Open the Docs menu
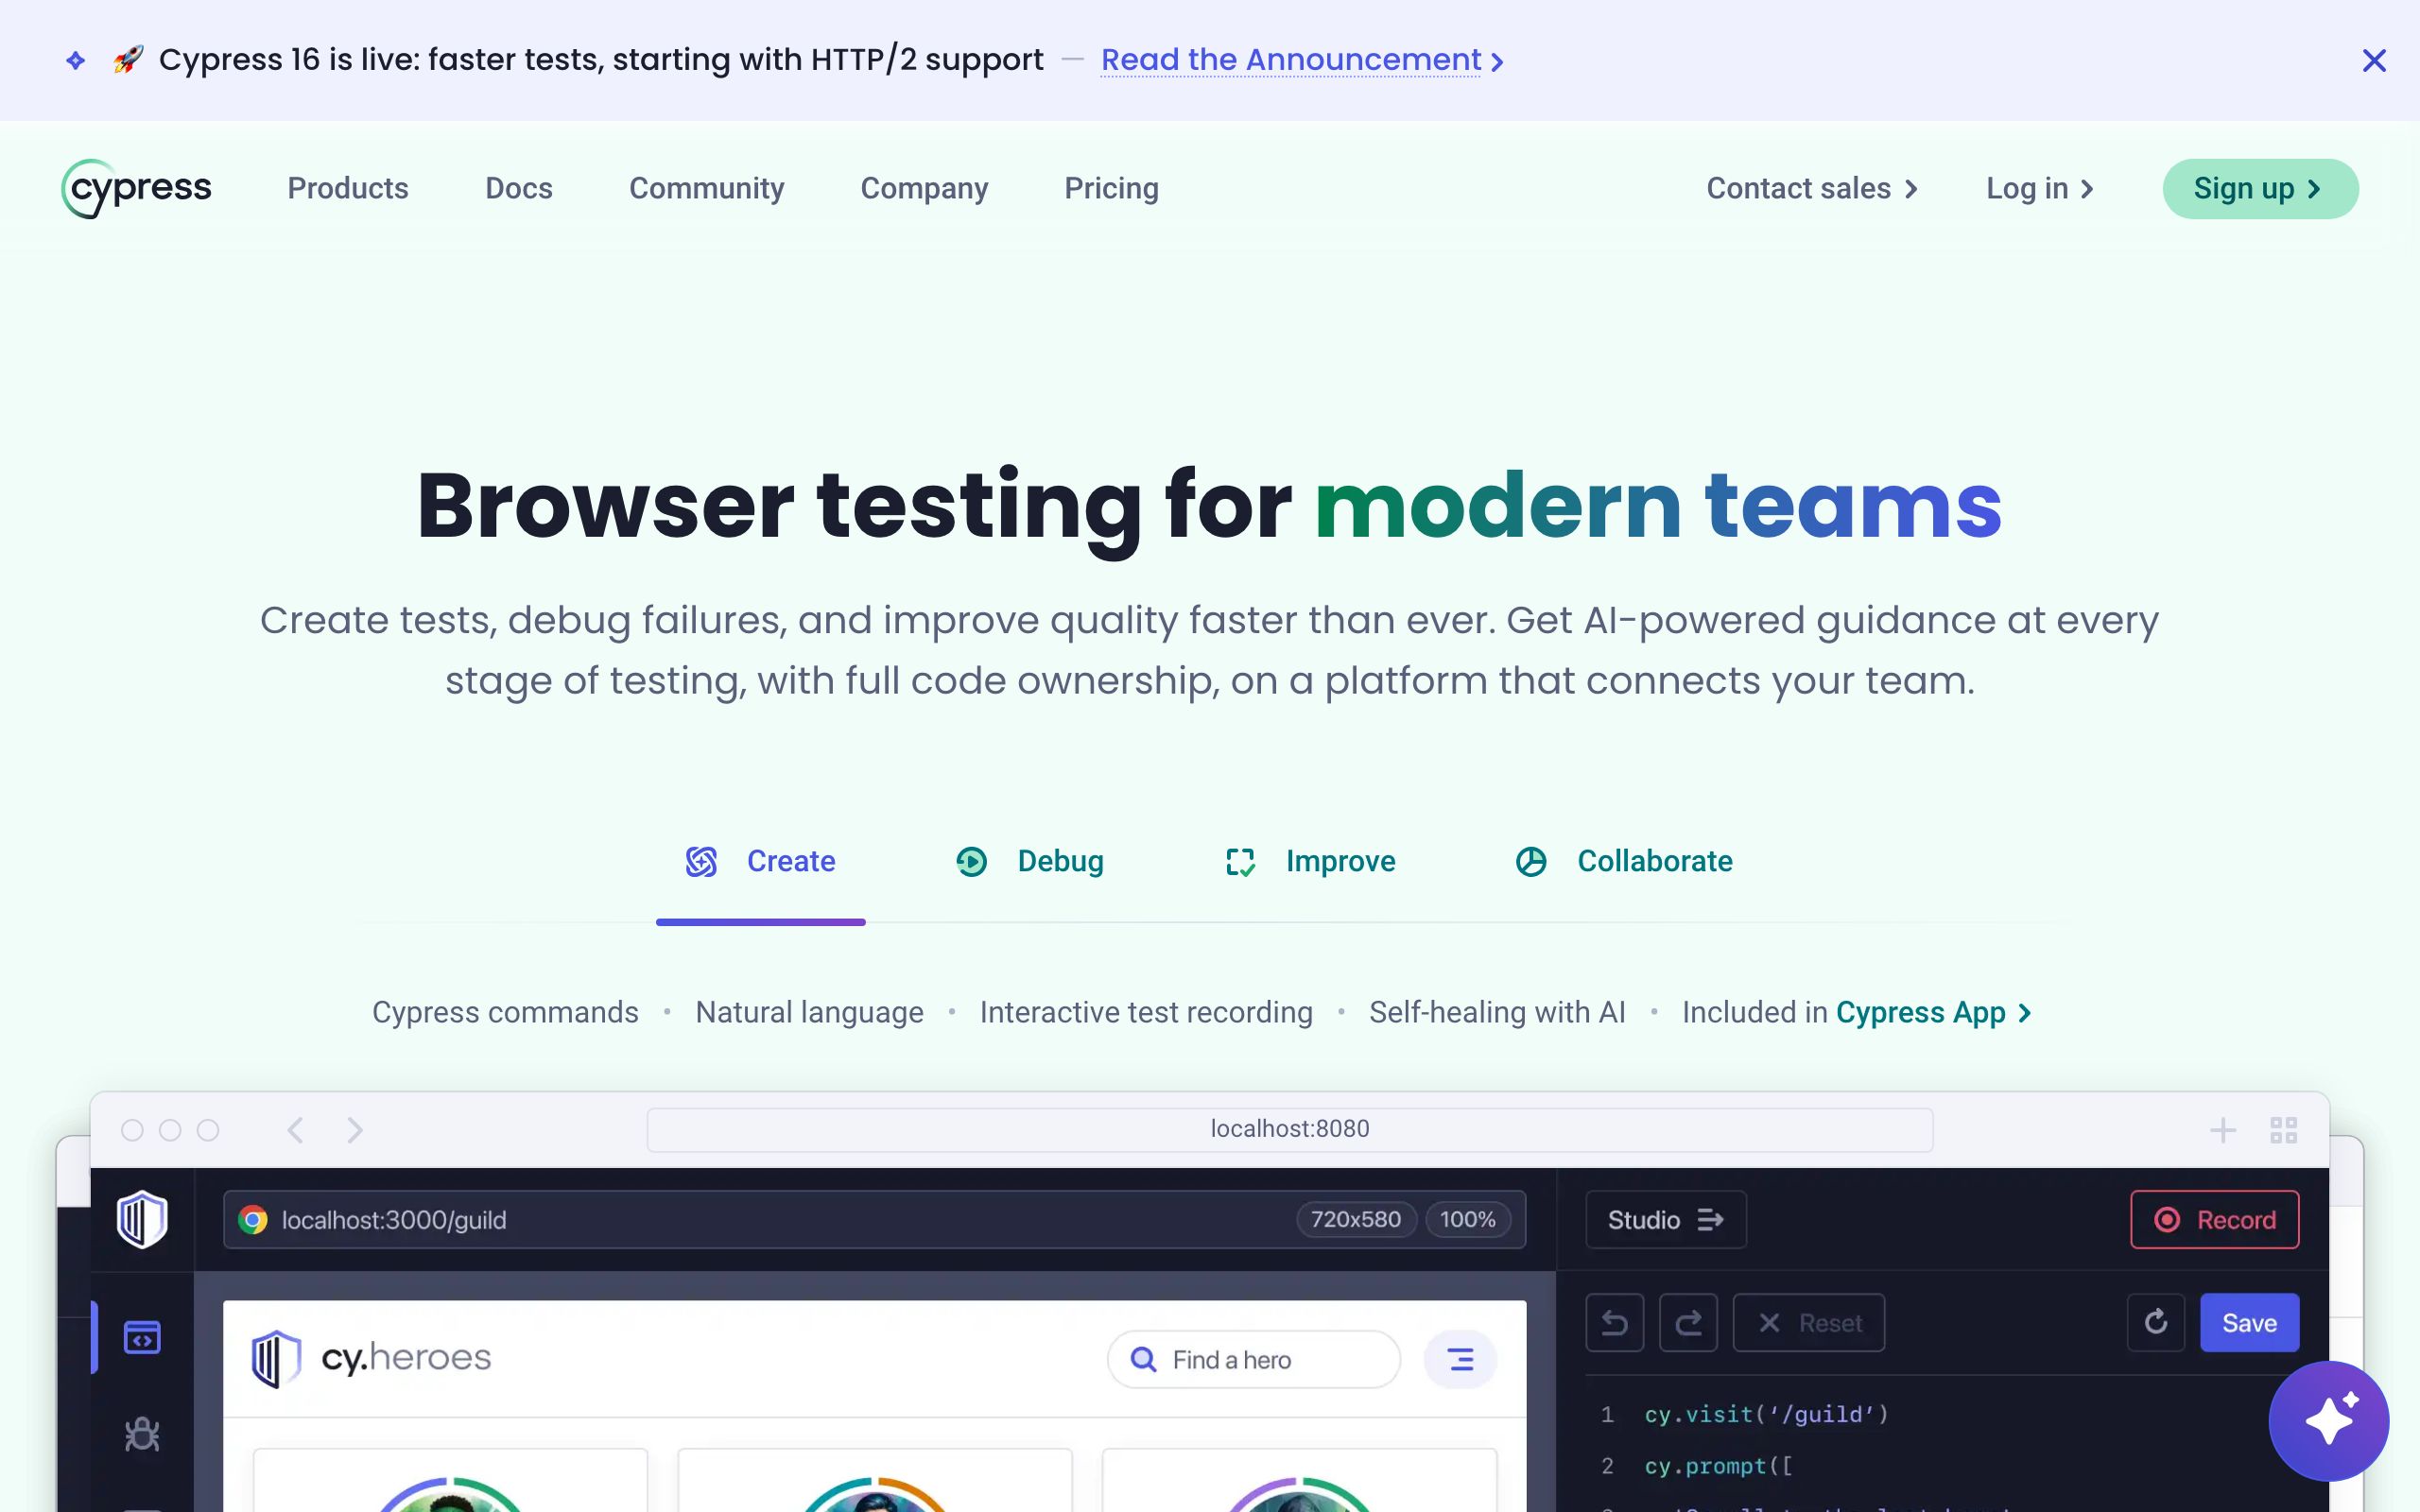The width and height of the screenshot is (2420, 1512). click(518, 188)
